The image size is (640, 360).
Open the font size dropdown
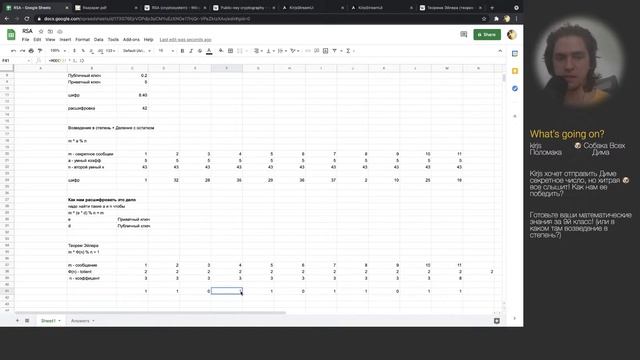tap(166, 51)
